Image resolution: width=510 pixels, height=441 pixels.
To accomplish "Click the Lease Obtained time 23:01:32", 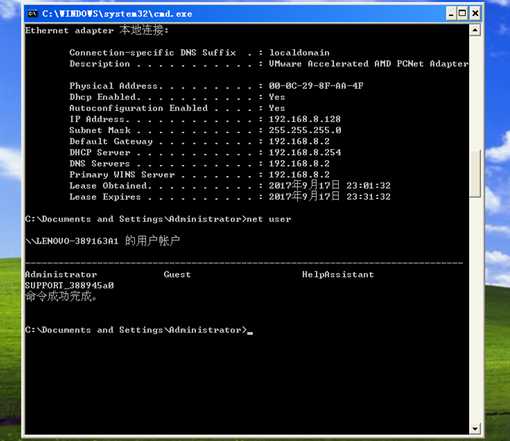I will click(x=368, y=185).
